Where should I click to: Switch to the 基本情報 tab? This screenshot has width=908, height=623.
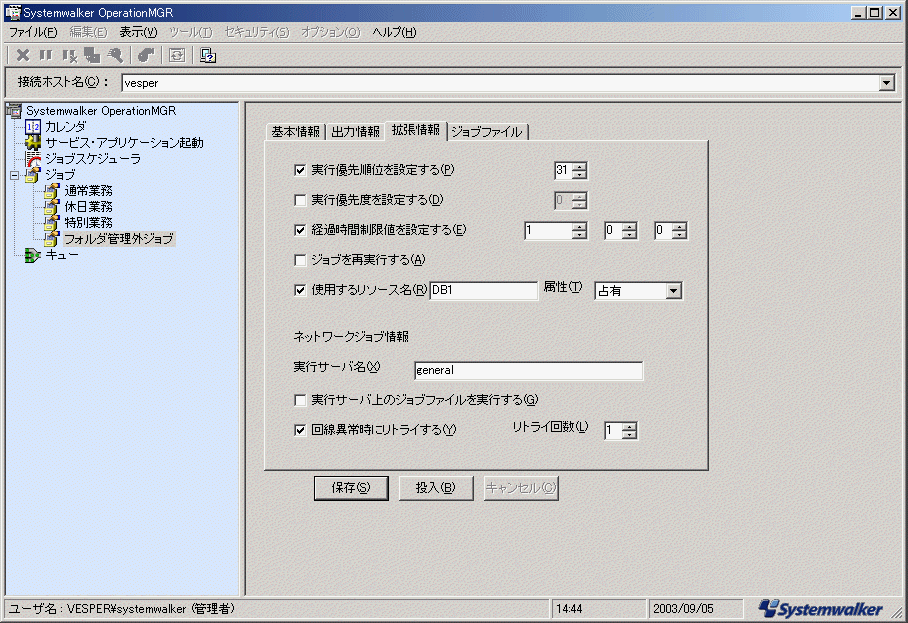(295, 132)
